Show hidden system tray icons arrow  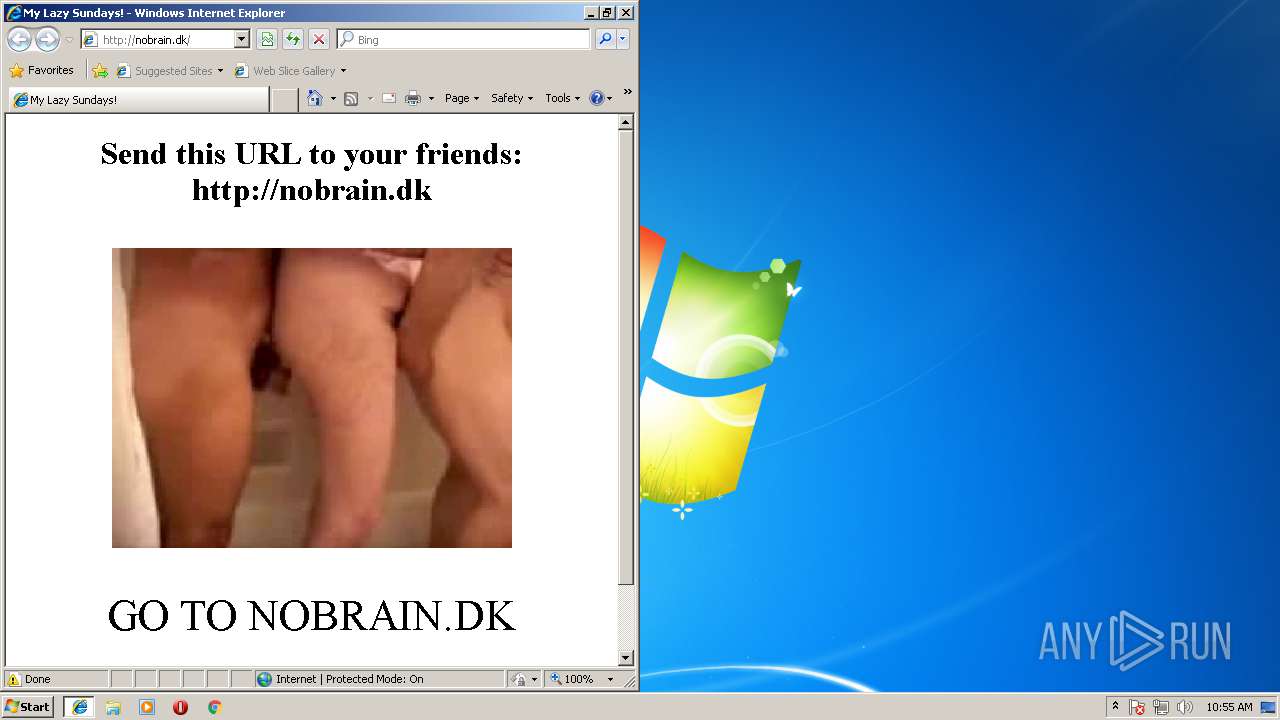pos(1115,706)
